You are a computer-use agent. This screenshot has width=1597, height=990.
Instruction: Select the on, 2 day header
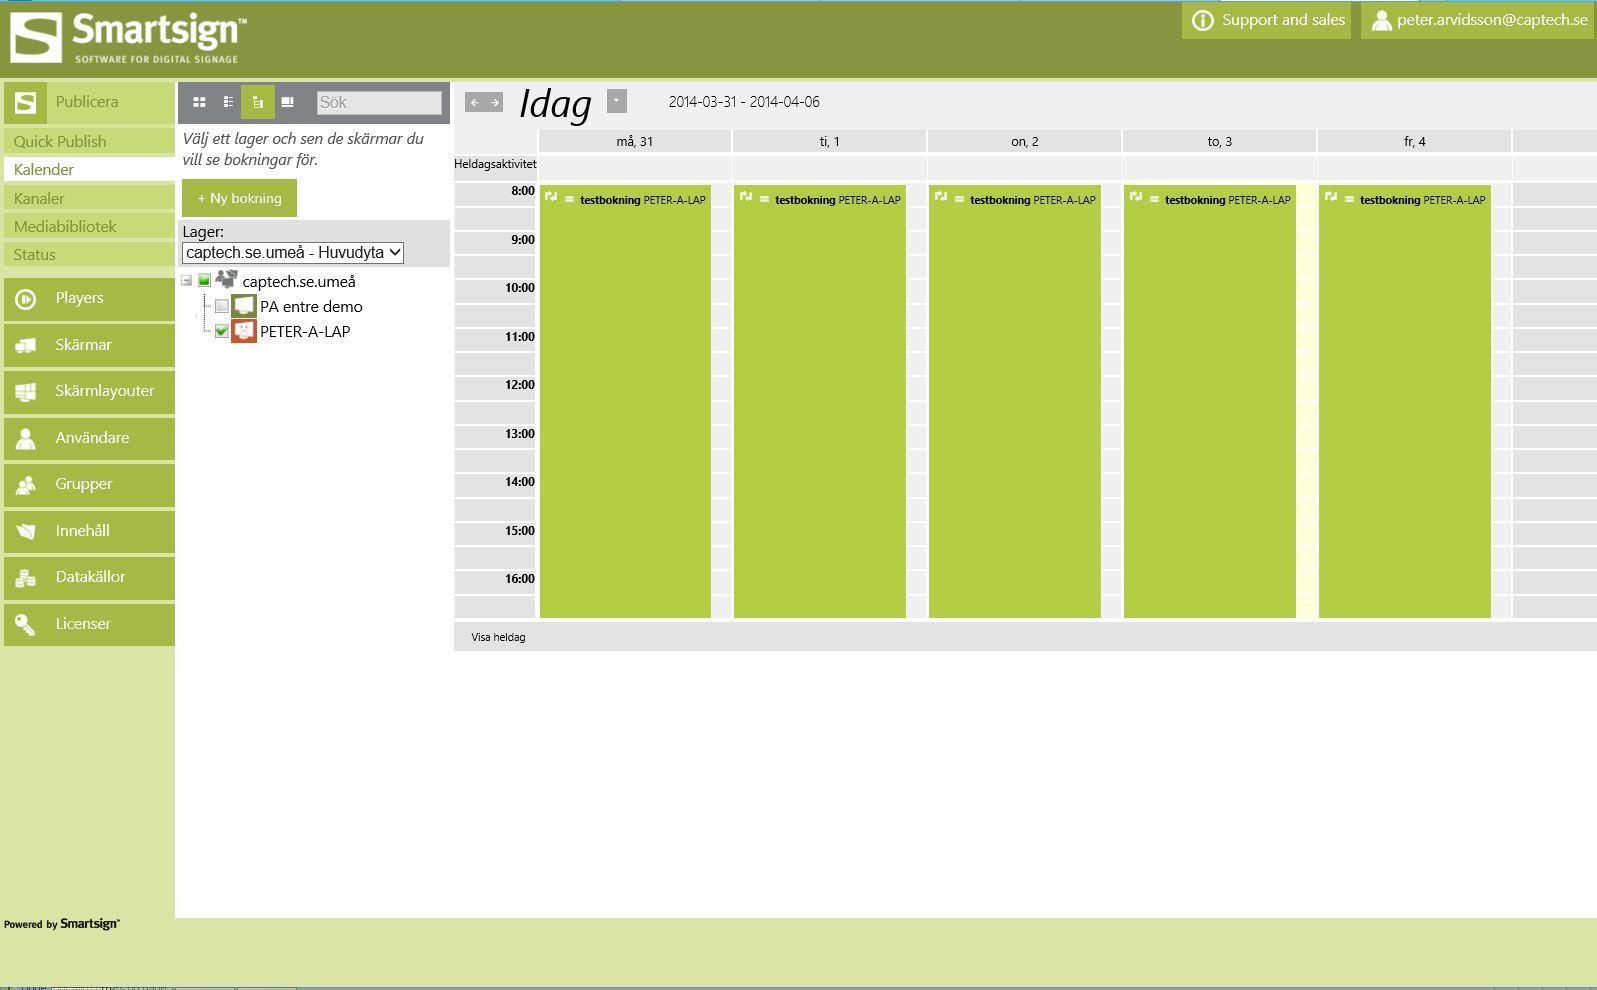(x=1024, y=141)
